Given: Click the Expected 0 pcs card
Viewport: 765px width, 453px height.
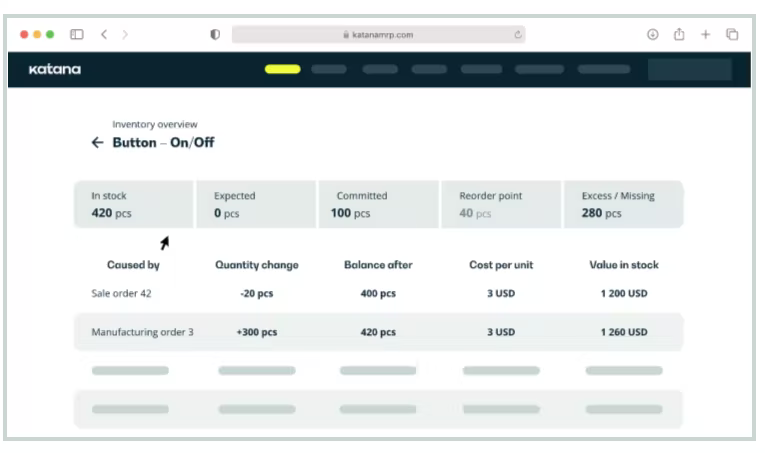Looking at the screenshot, I should [256, 204].
